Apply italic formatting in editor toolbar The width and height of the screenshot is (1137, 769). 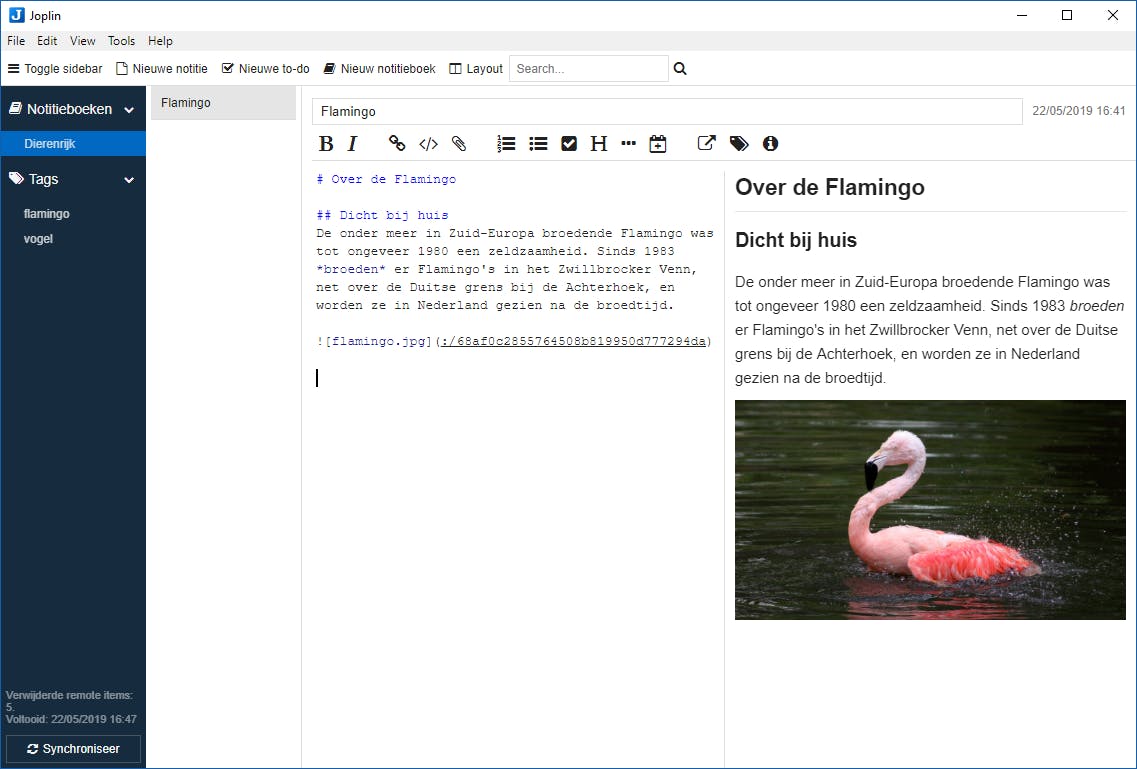click(x=352, y=144)
